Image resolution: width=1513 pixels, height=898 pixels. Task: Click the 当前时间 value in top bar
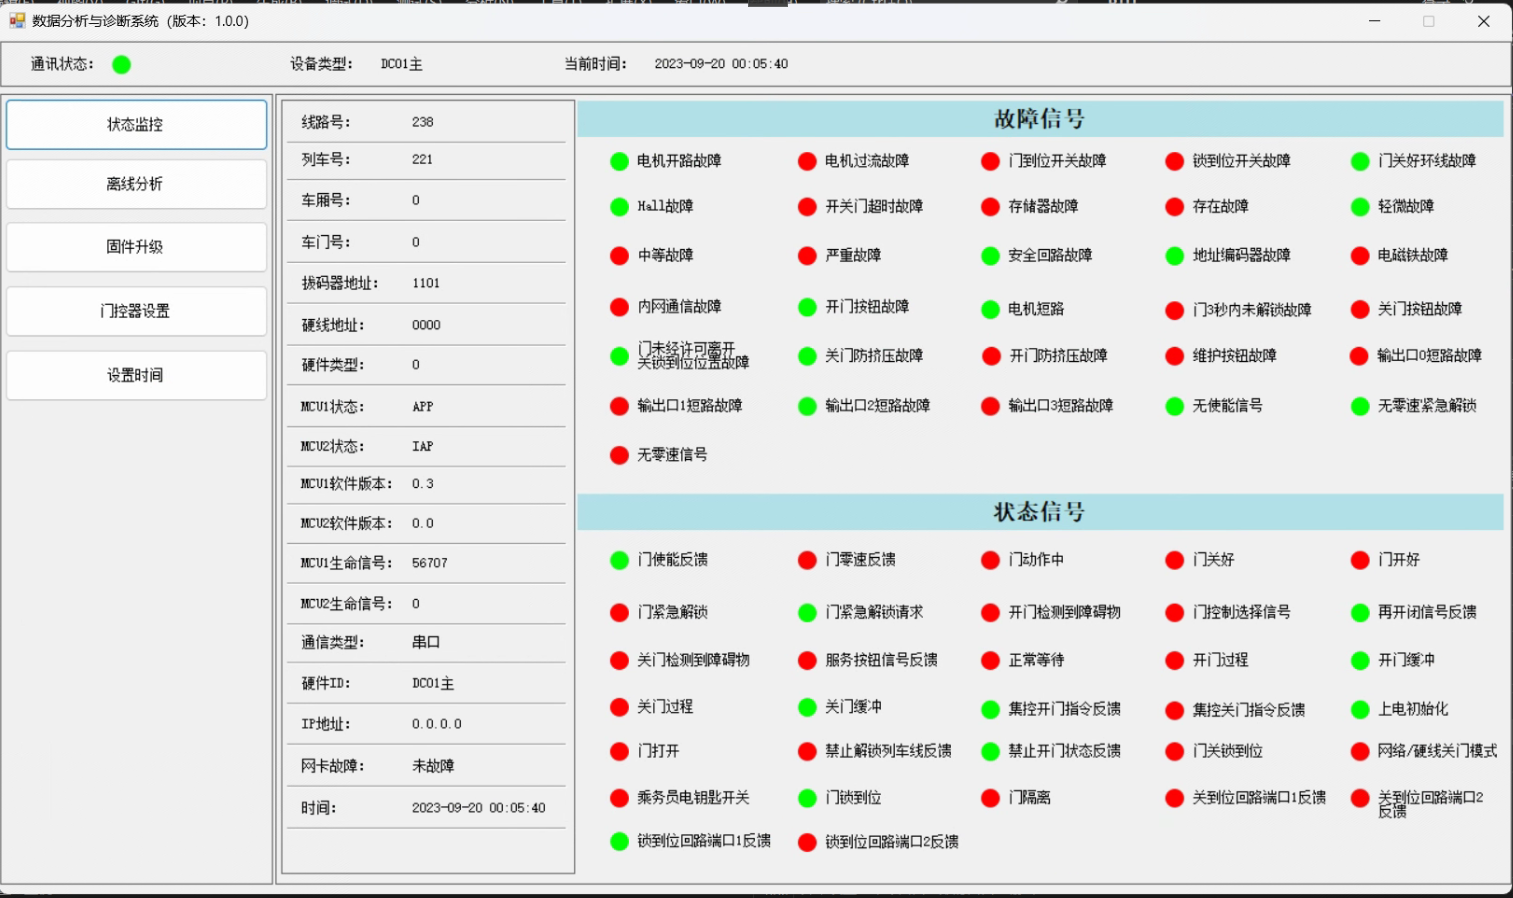pos(721,64)
